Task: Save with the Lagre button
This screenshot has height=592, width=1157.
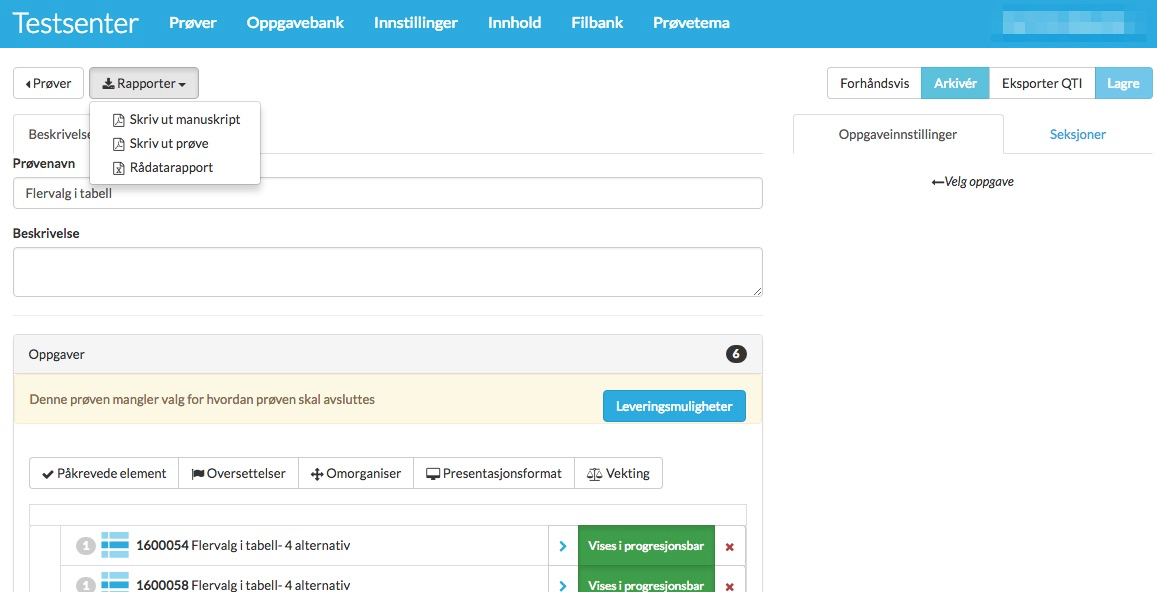Action: tap(1123, 83)
